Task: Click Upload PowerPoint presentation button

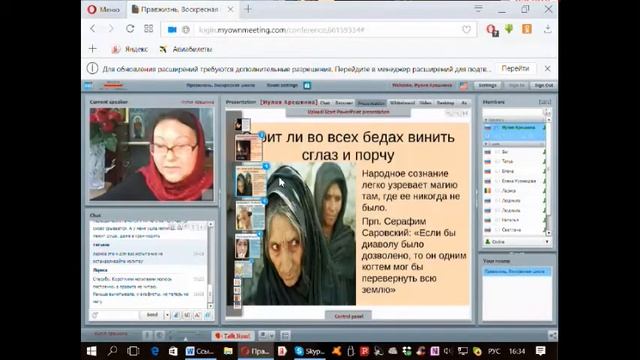Action: [x=348, y=111]
